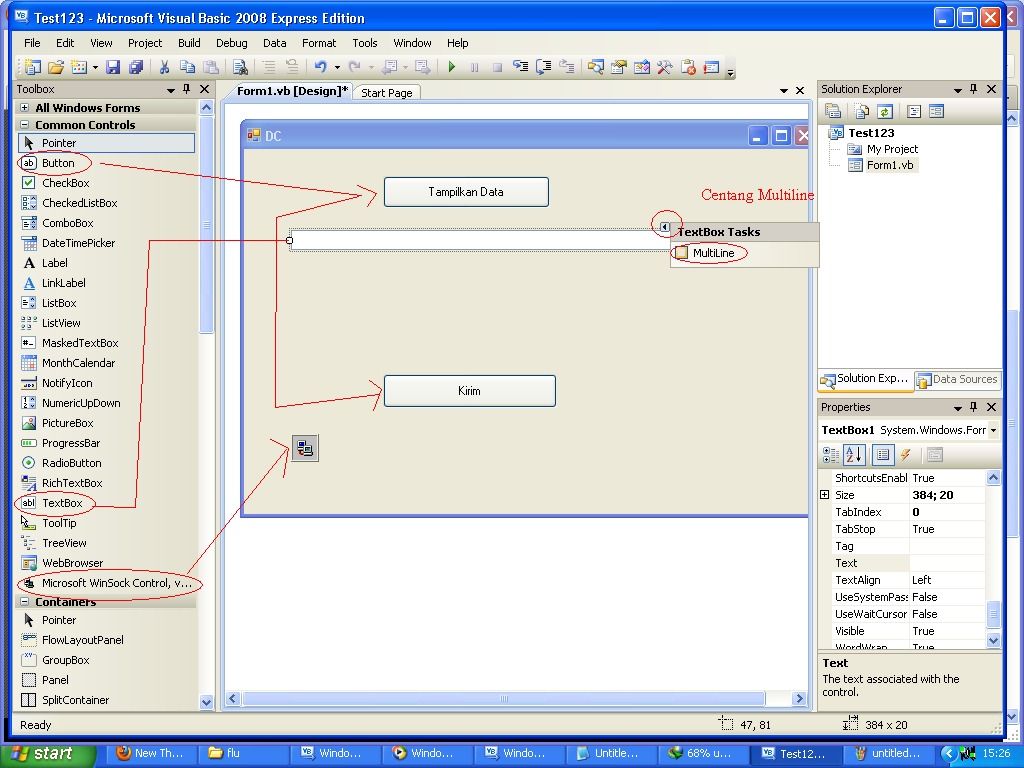Open the active files dropdown on the tab bar
The image size is (1024, 768).
pos(784,91)
